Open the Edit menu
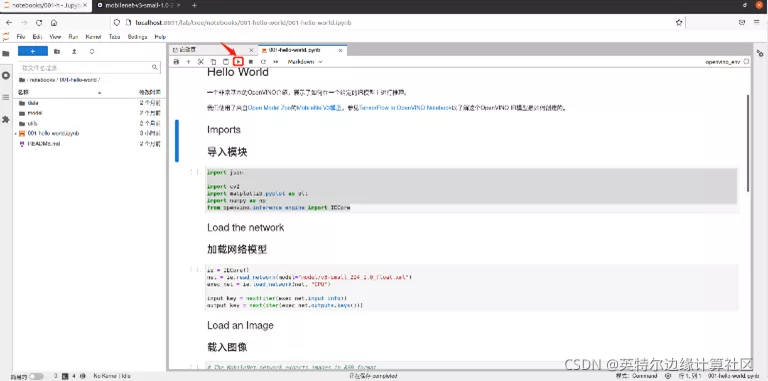 coord(37,37)
